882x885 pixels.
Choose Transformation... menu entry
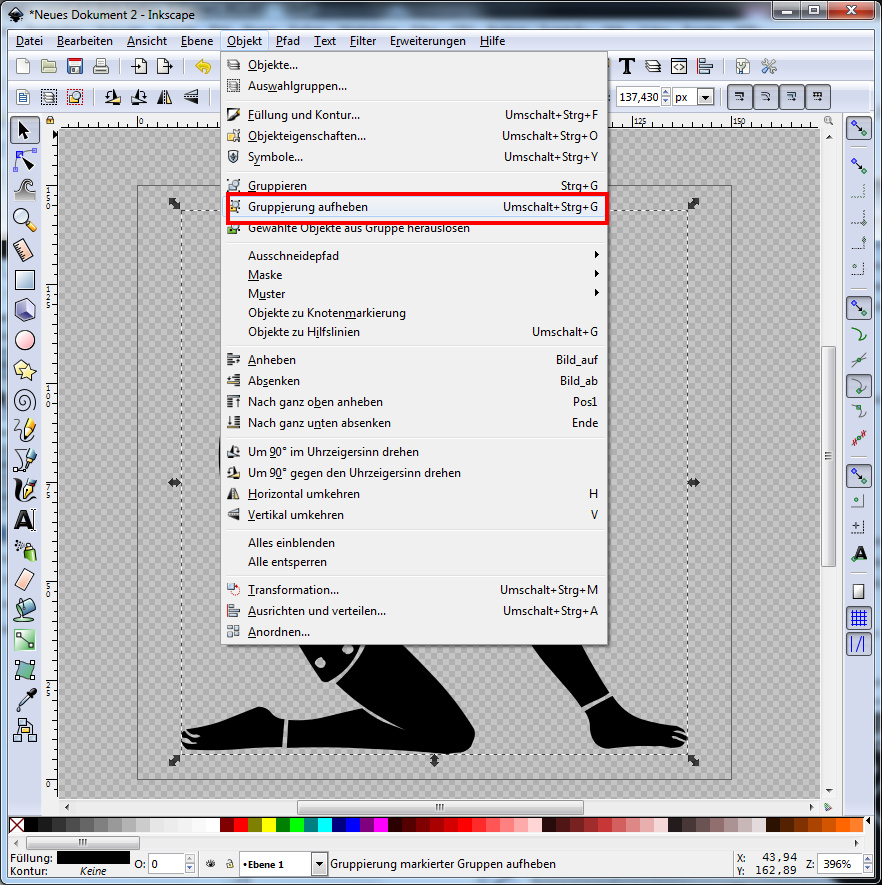(x=415, y=590)
